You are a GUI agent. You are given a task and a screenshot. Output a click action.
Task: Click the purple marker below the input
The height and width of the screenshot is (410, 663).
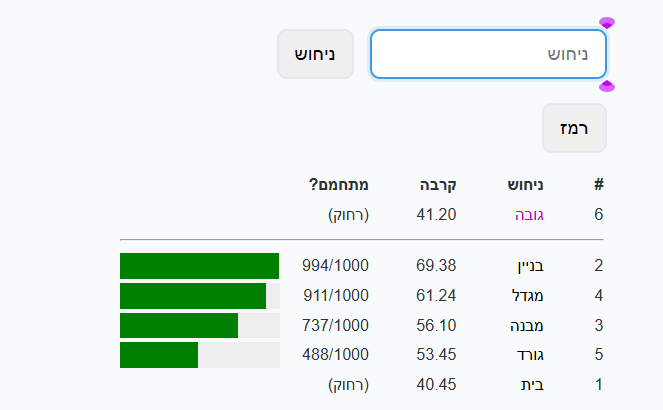click(x=607, y=87)
